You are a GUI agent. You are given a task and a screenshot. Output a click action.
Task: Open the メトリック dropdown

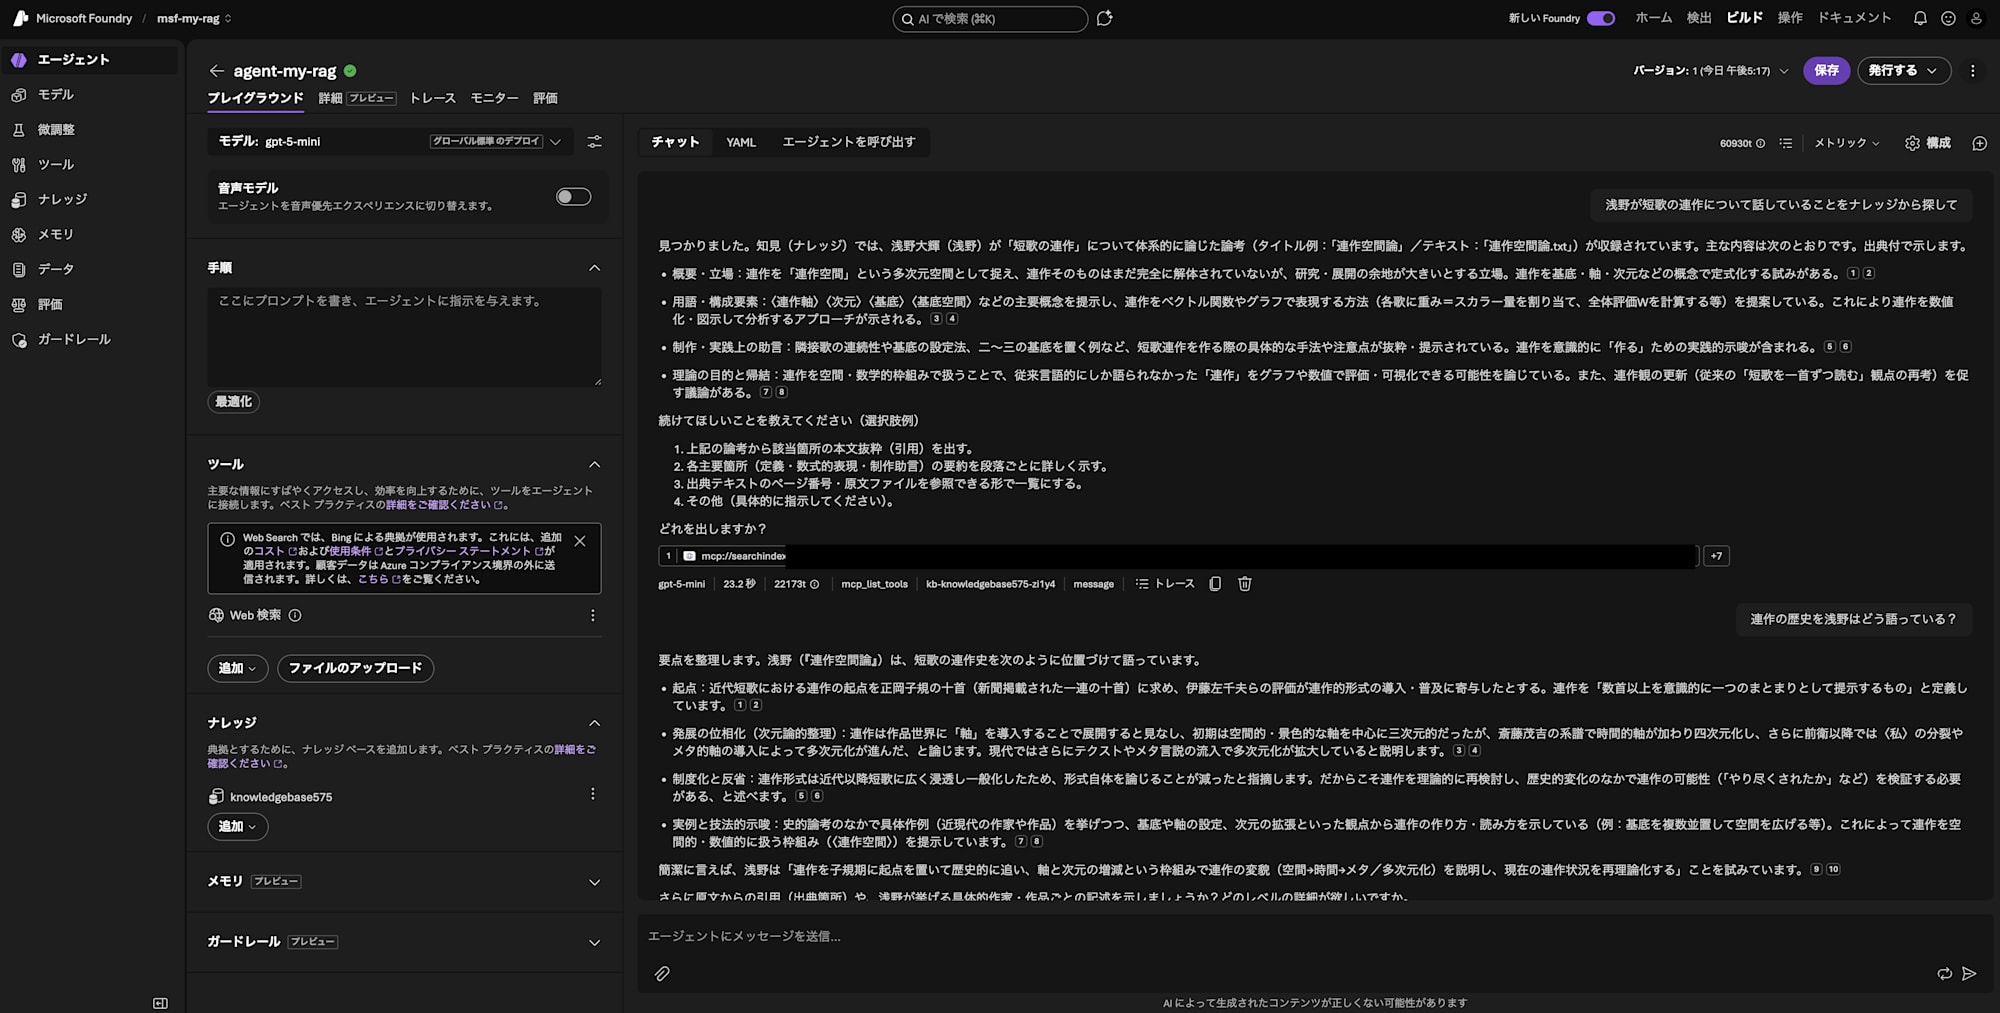pos(1847,143)
